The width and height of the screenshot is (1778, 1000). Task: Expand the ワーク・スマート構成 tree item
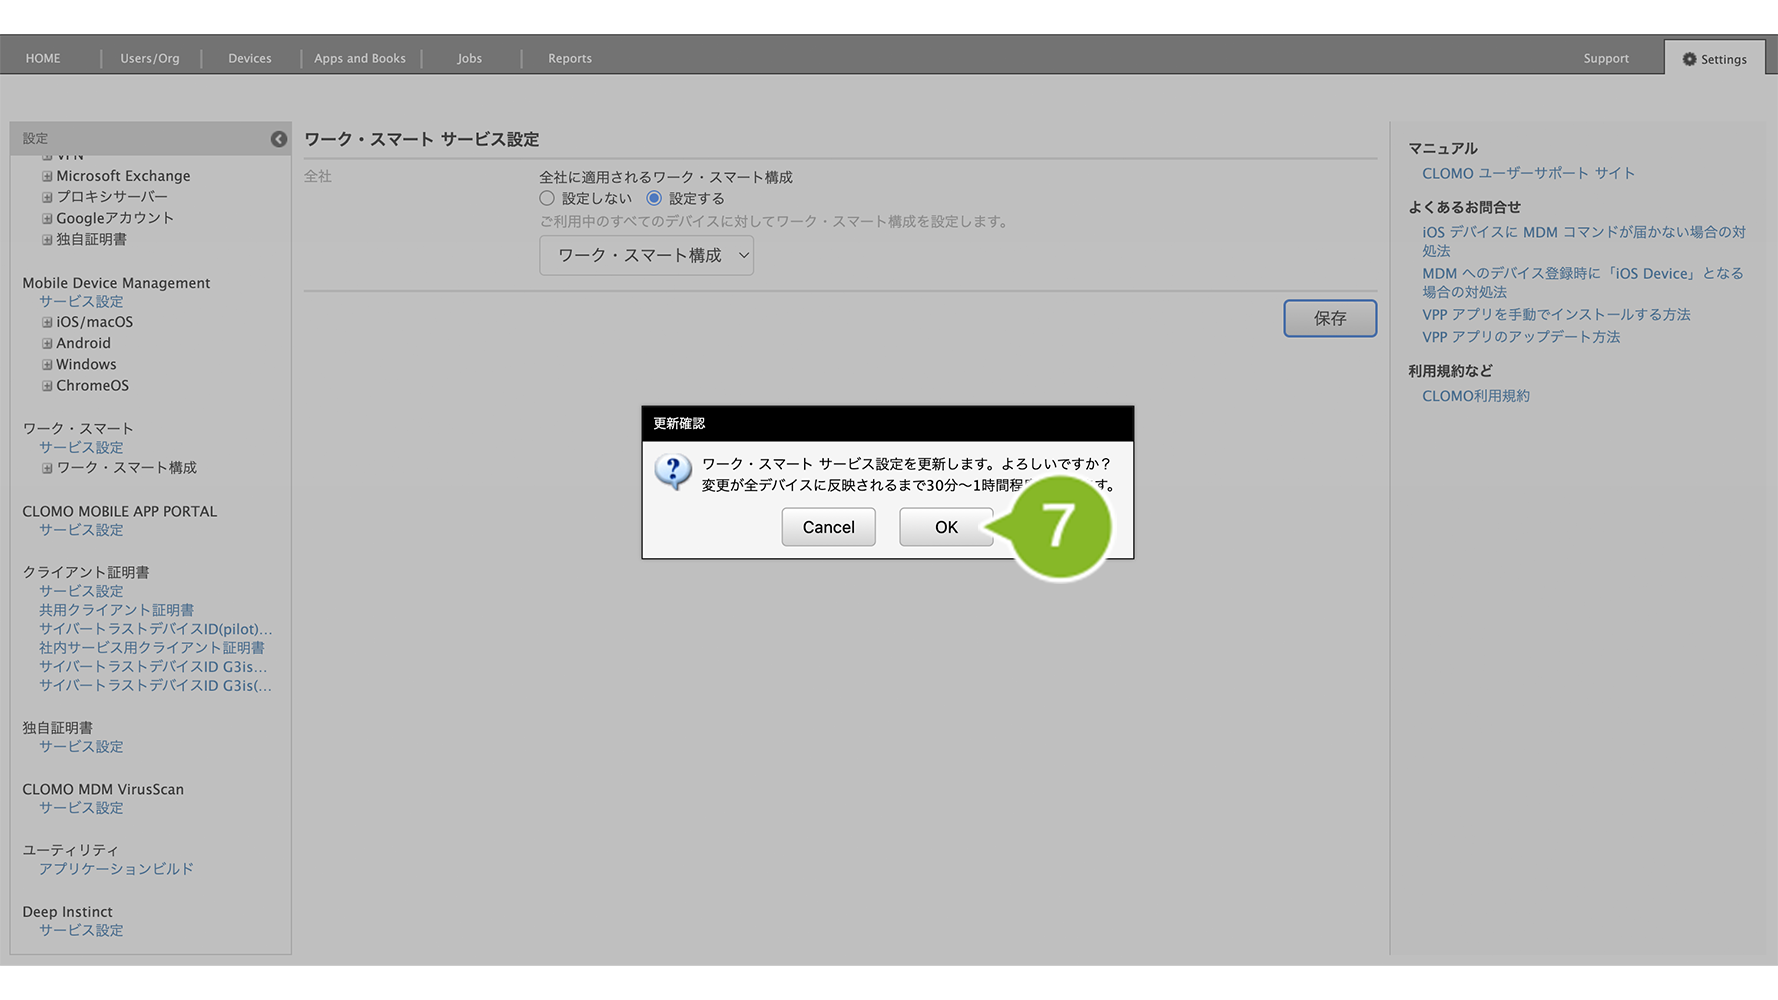[x=47, y=468]
